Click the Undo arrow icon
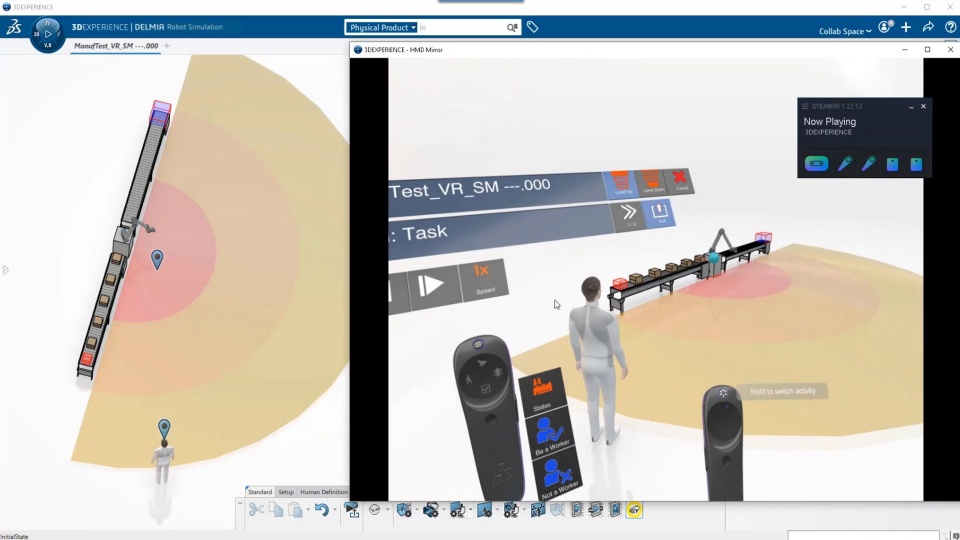The height and width of the screenshot is (540, 960). pos(321,509)
